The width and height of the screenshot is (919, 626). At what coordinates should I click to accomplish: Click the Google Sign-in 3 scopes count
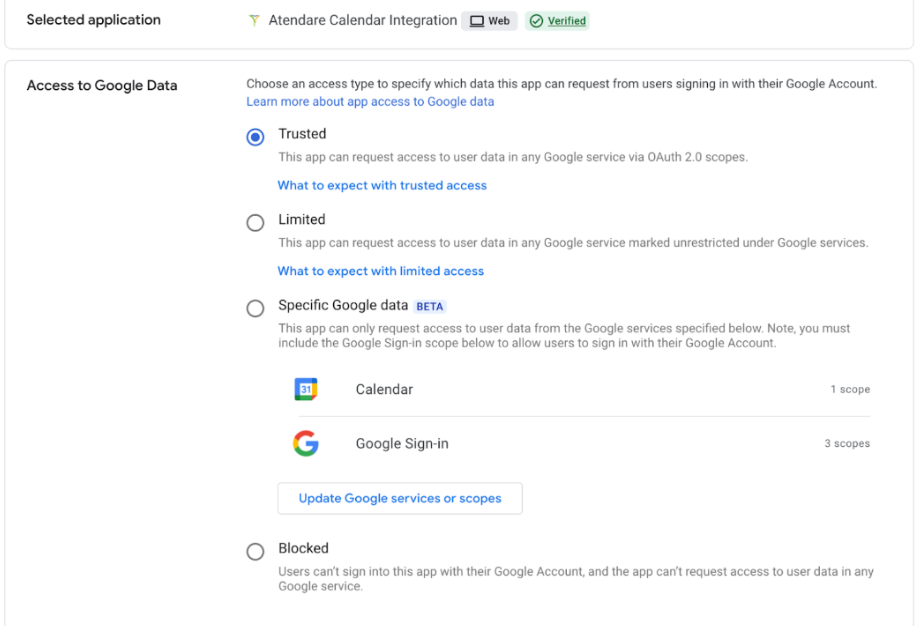coord(846,444)
